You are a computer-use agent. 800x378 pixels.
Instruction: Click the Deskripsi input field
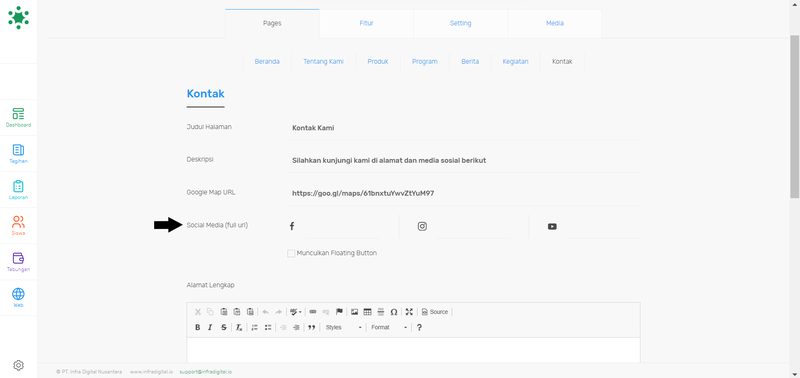[464, 160]
